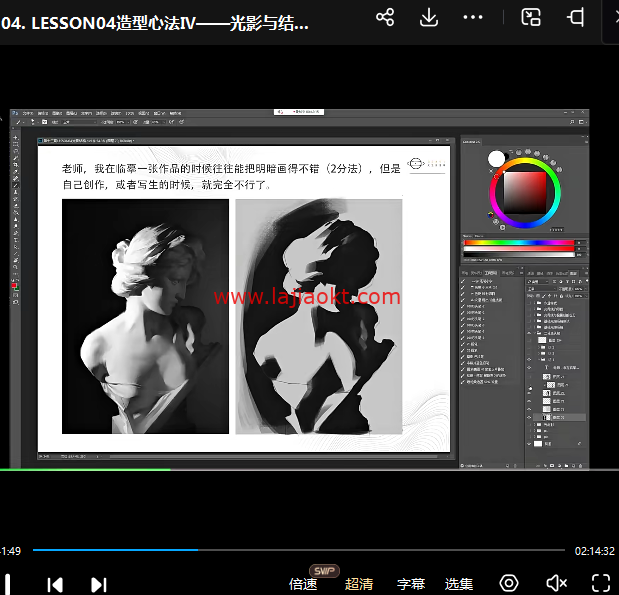Select the Rectangular Marquee tool
Screen dimensions: 619x595
click(x=16, y=145)
